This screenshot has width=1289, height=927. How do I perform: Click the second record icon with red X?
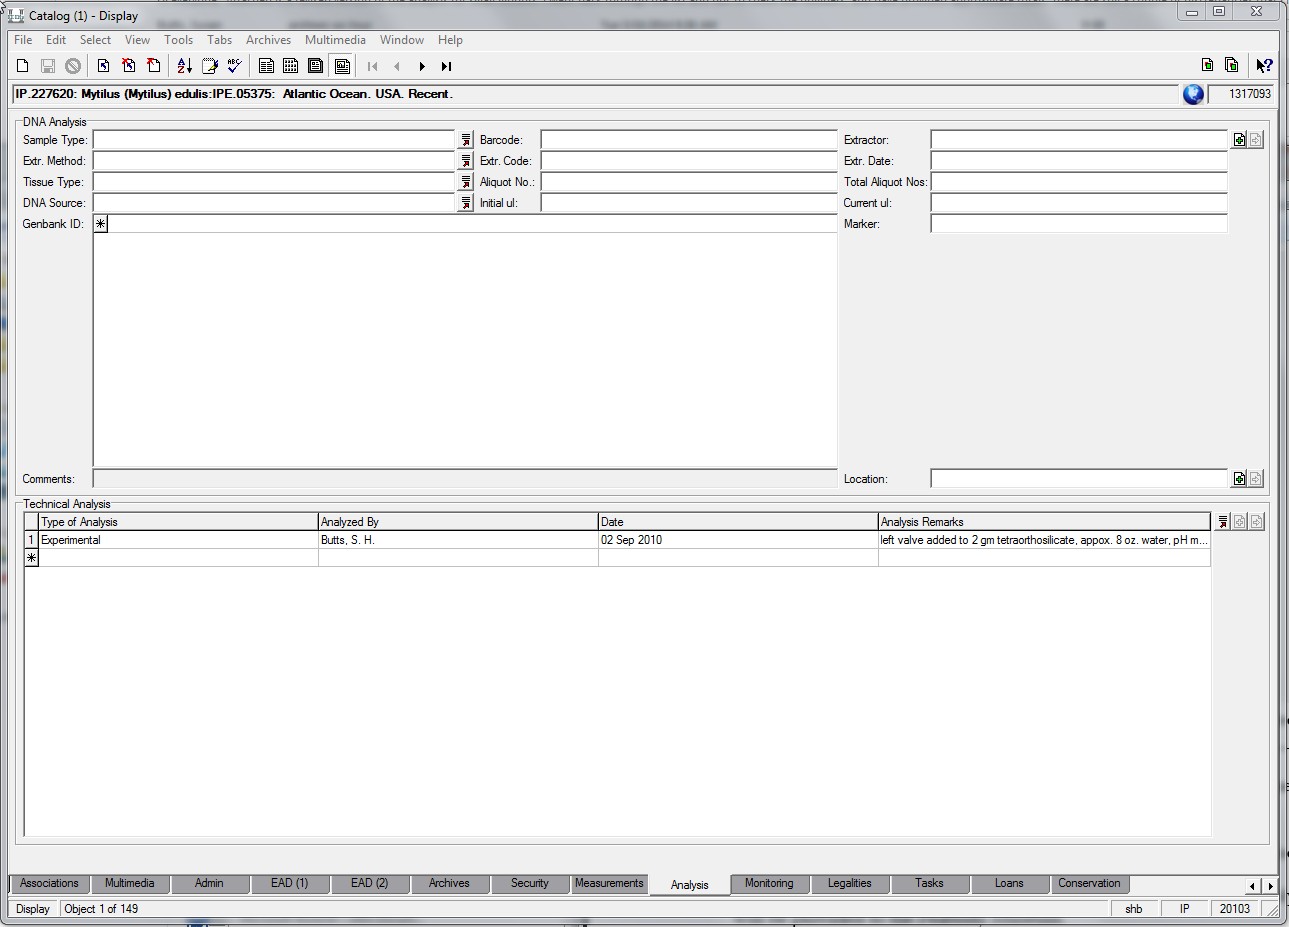tap(129, 66)
